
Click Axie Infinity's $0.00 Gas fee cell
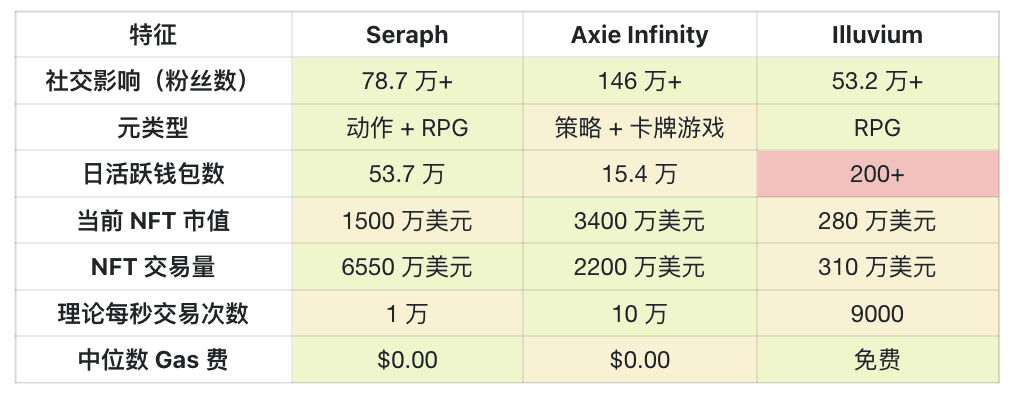[639, 360]
